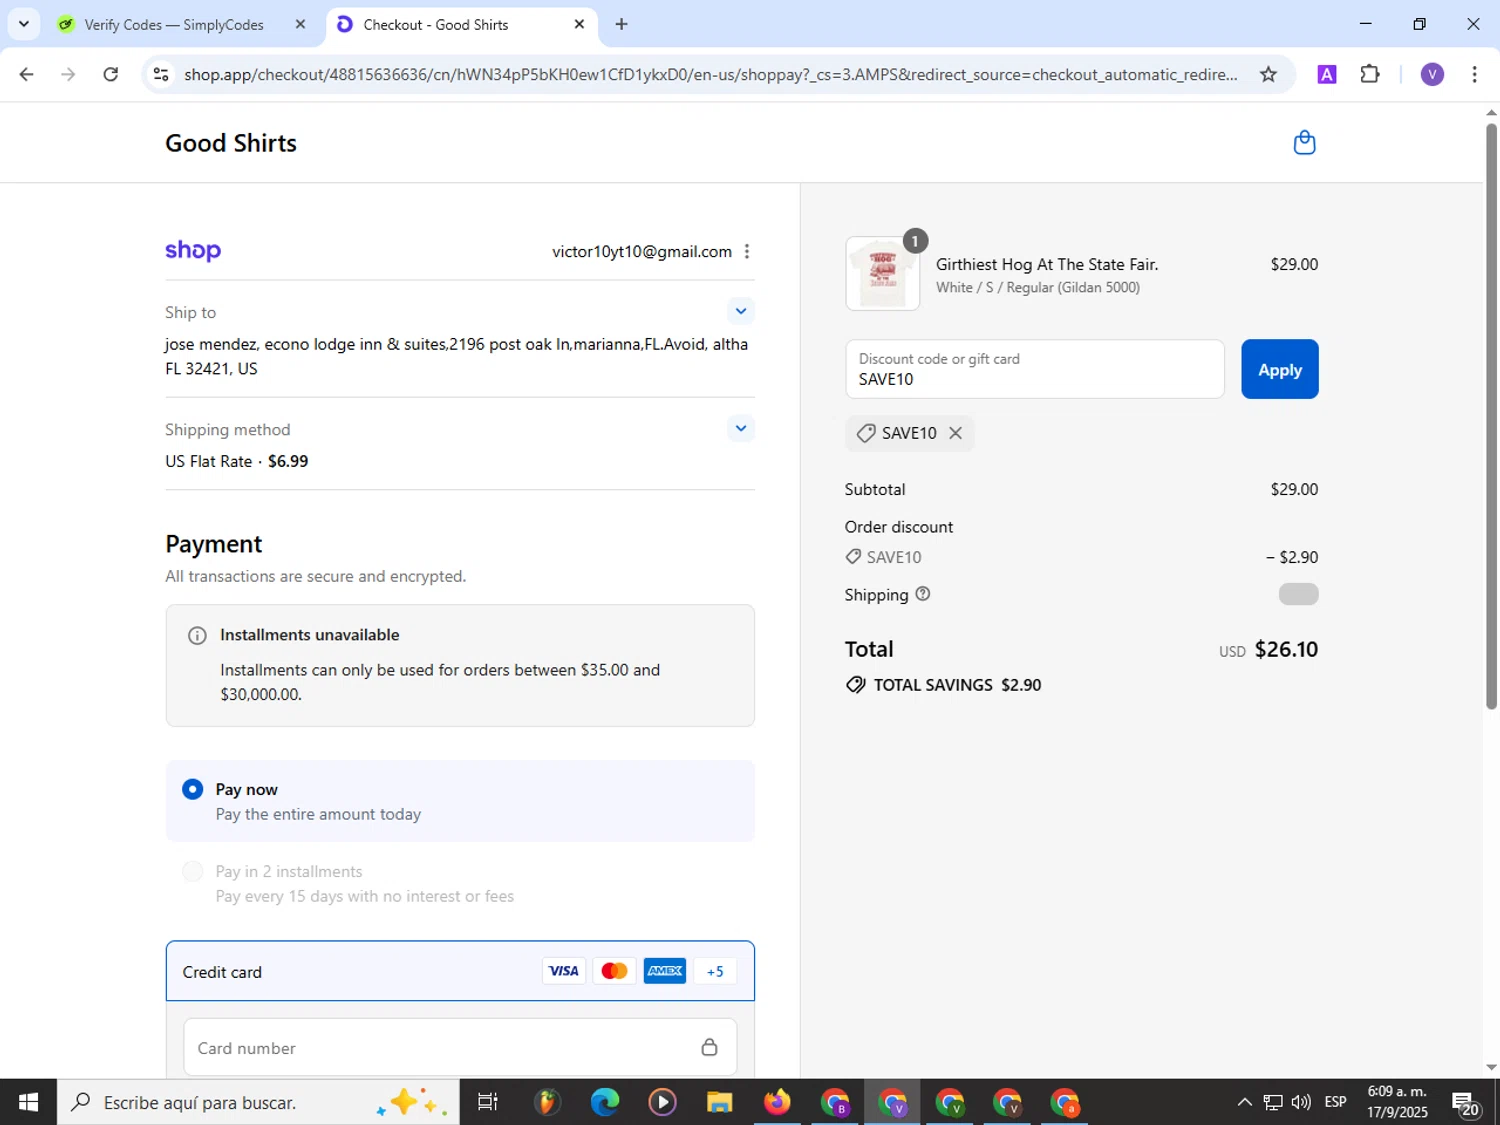Click the Card number input field
The image size is (1500, 1125).
click(460, 1047)
